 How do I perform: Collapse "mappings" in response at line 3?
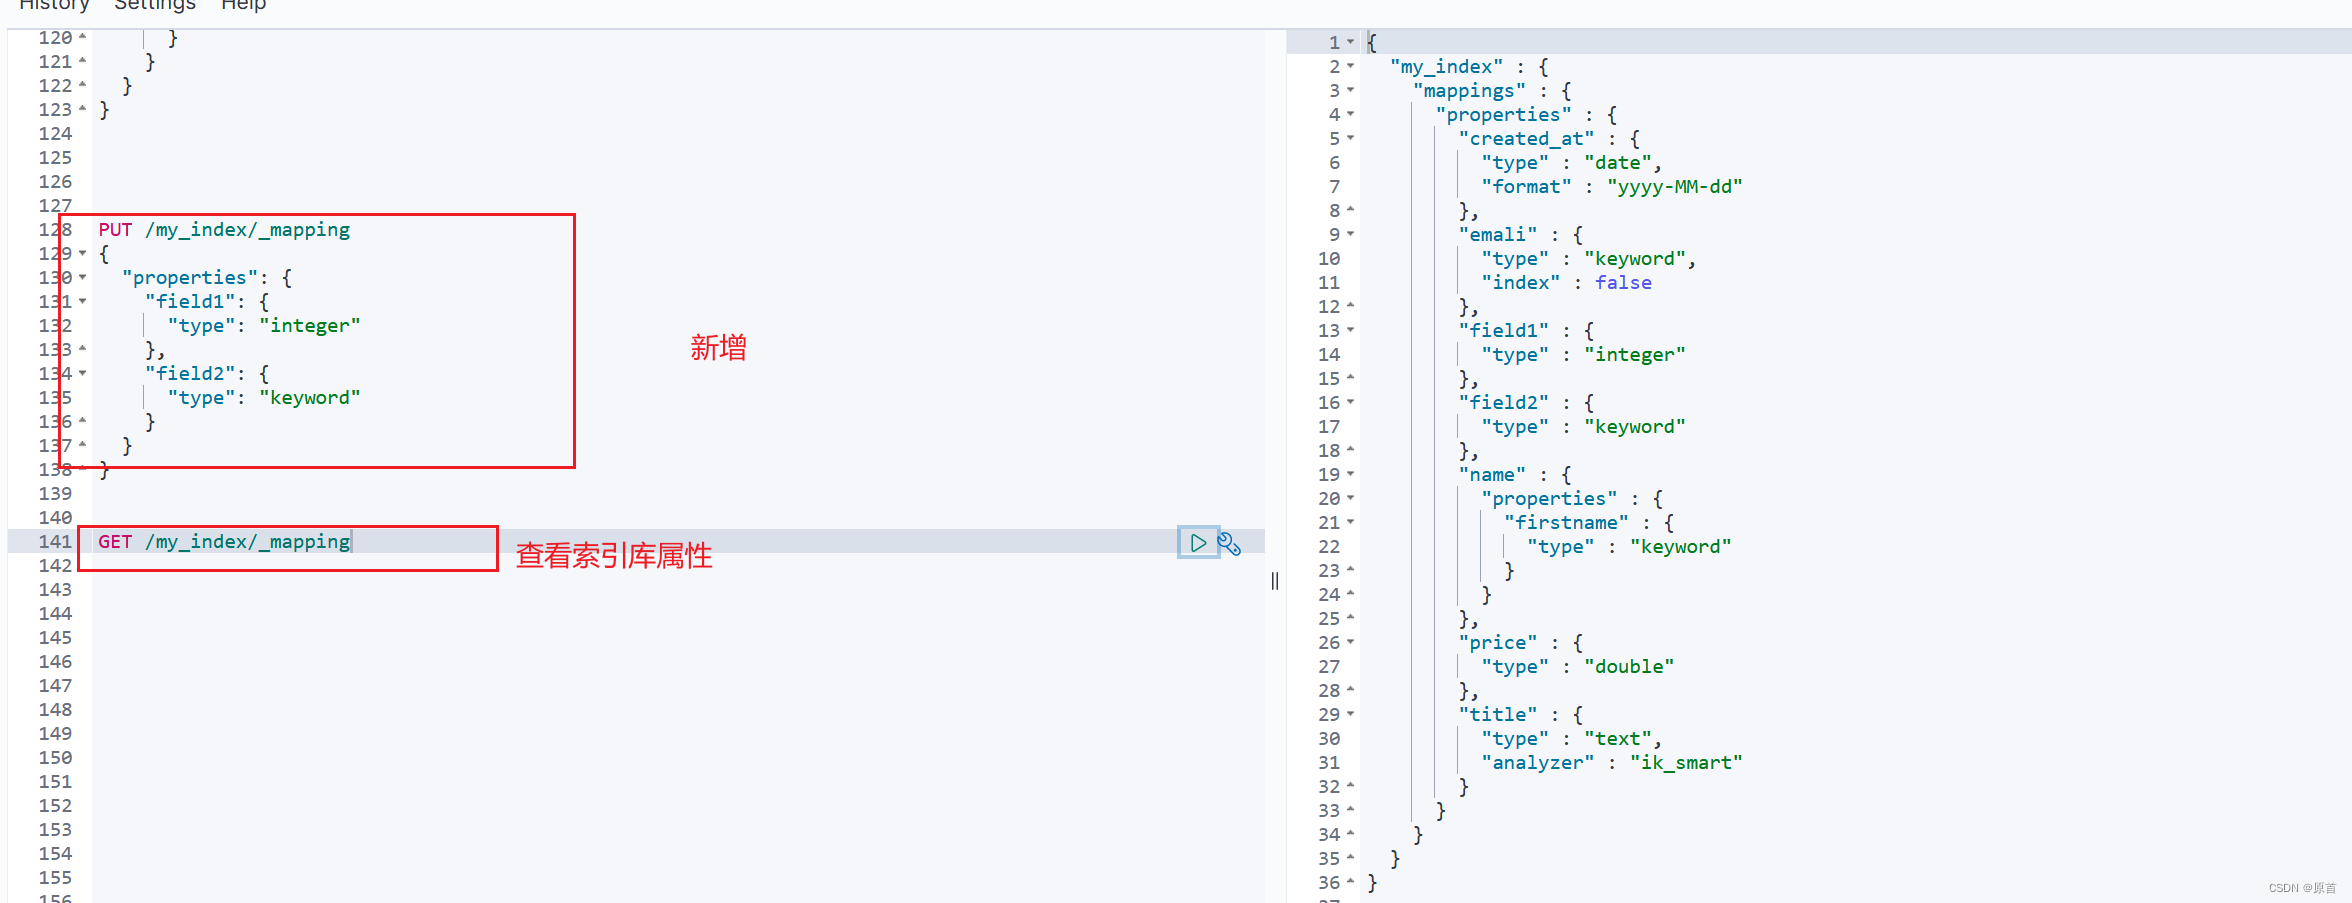coord(1350,90)
